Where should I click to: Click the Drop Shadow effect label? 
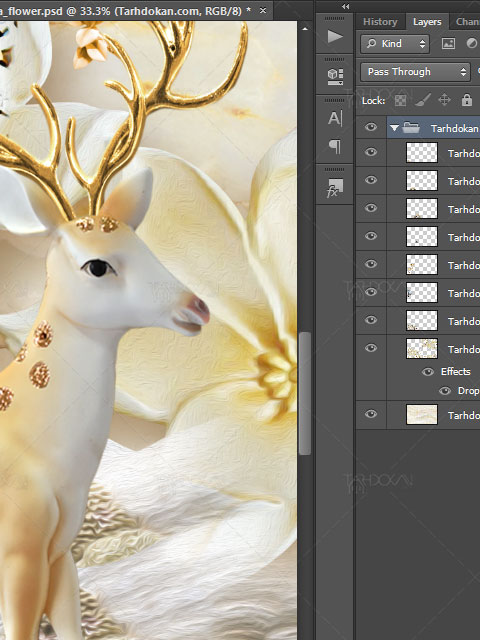tap(469, 391)
